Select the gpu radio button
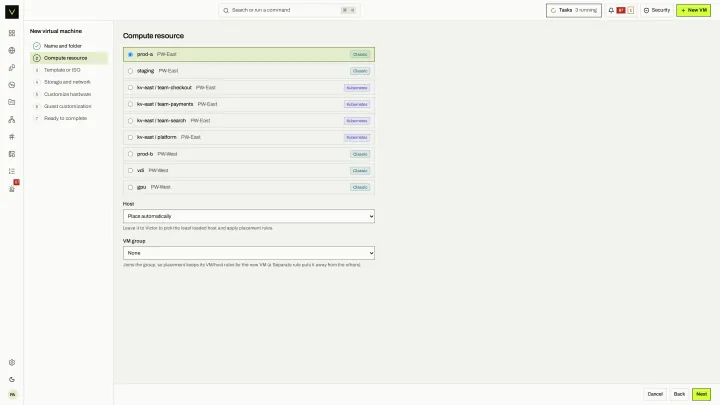This screenshot has width=720, height=405. [x=130, y=187]
